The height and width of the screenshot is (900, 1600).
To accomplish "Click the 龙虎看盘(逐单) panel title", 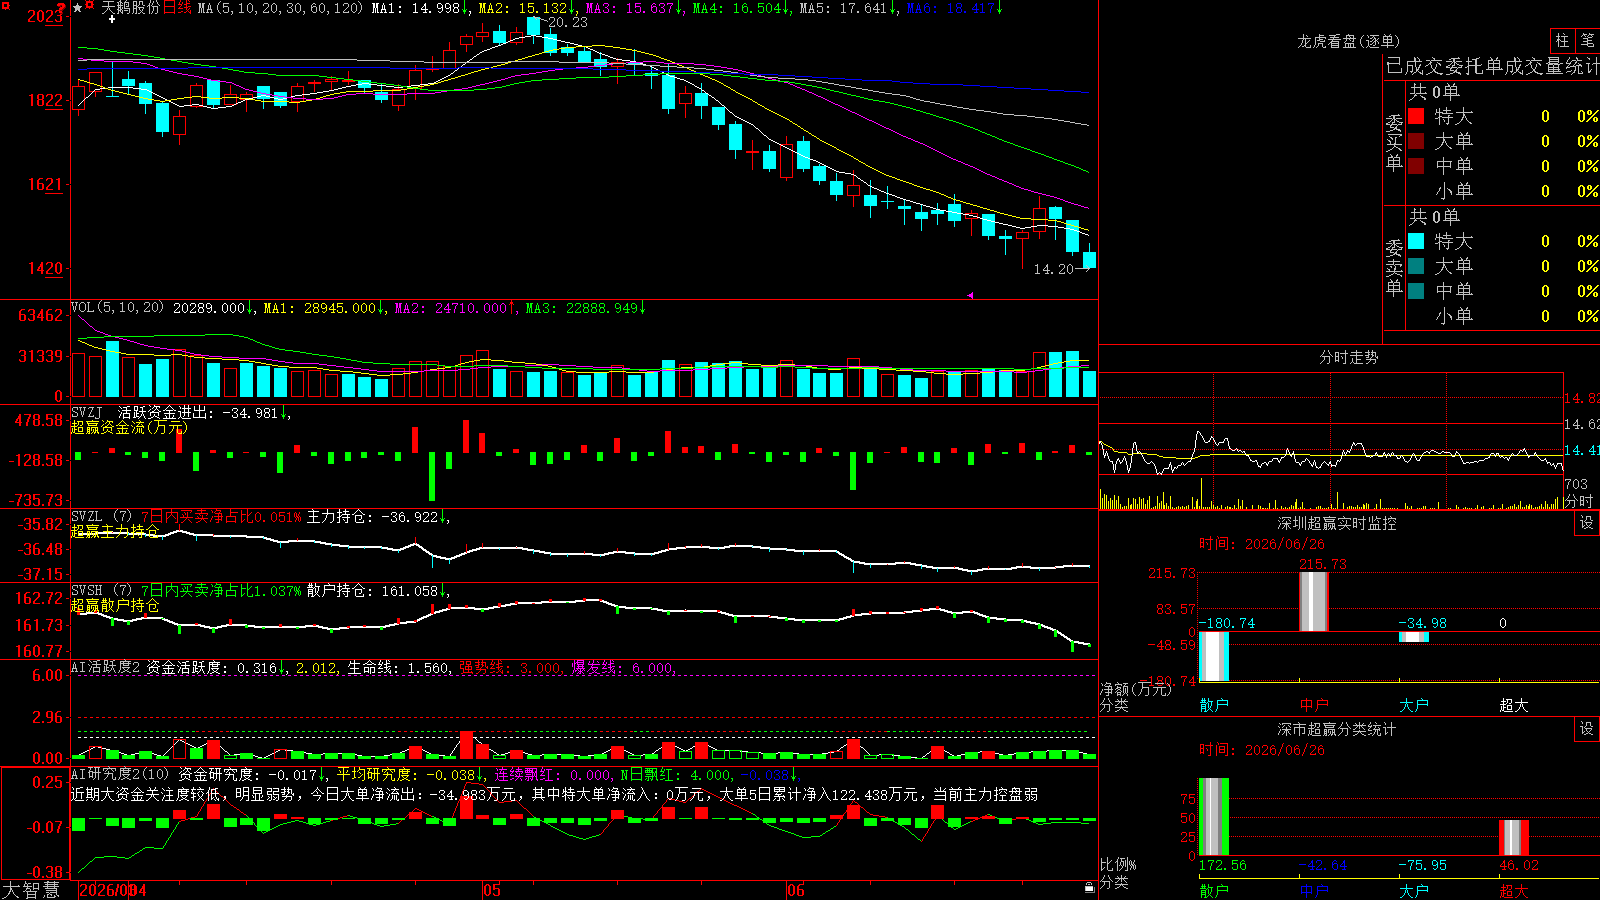I will click(x=1348, y=41).
